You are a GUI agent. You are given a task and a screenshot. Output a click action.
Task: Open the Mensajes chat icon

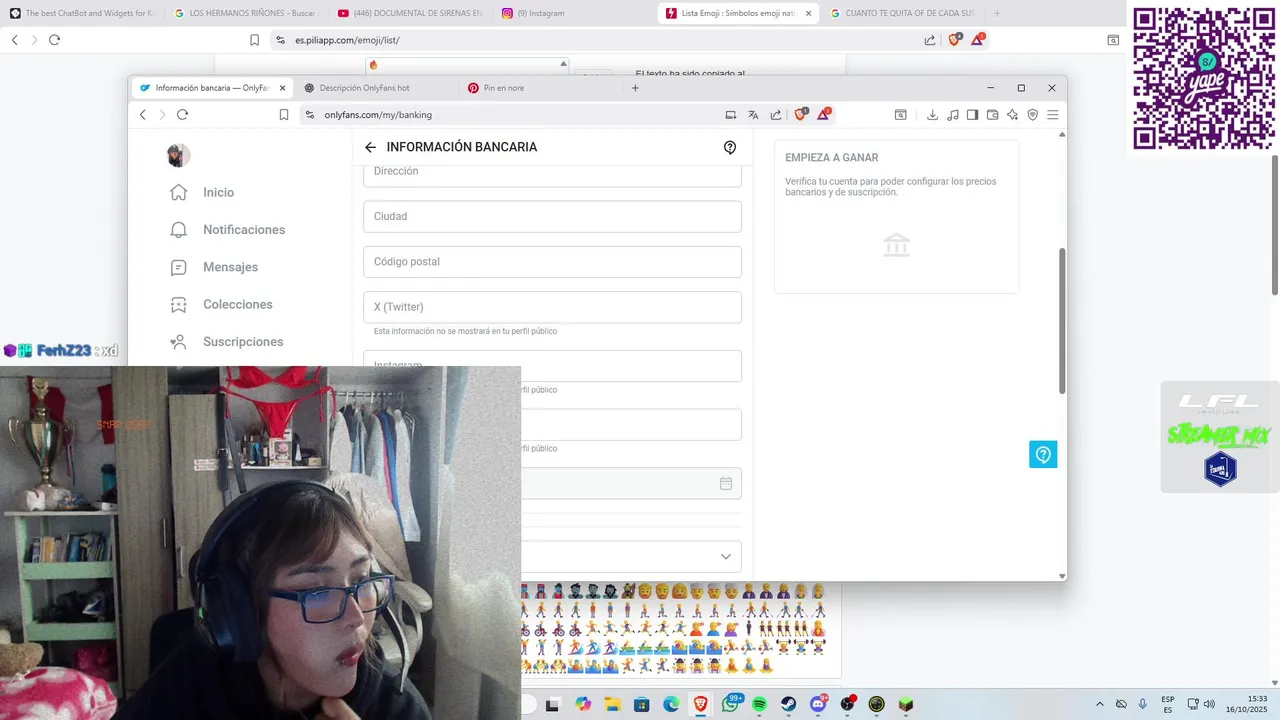coord(178,267)
